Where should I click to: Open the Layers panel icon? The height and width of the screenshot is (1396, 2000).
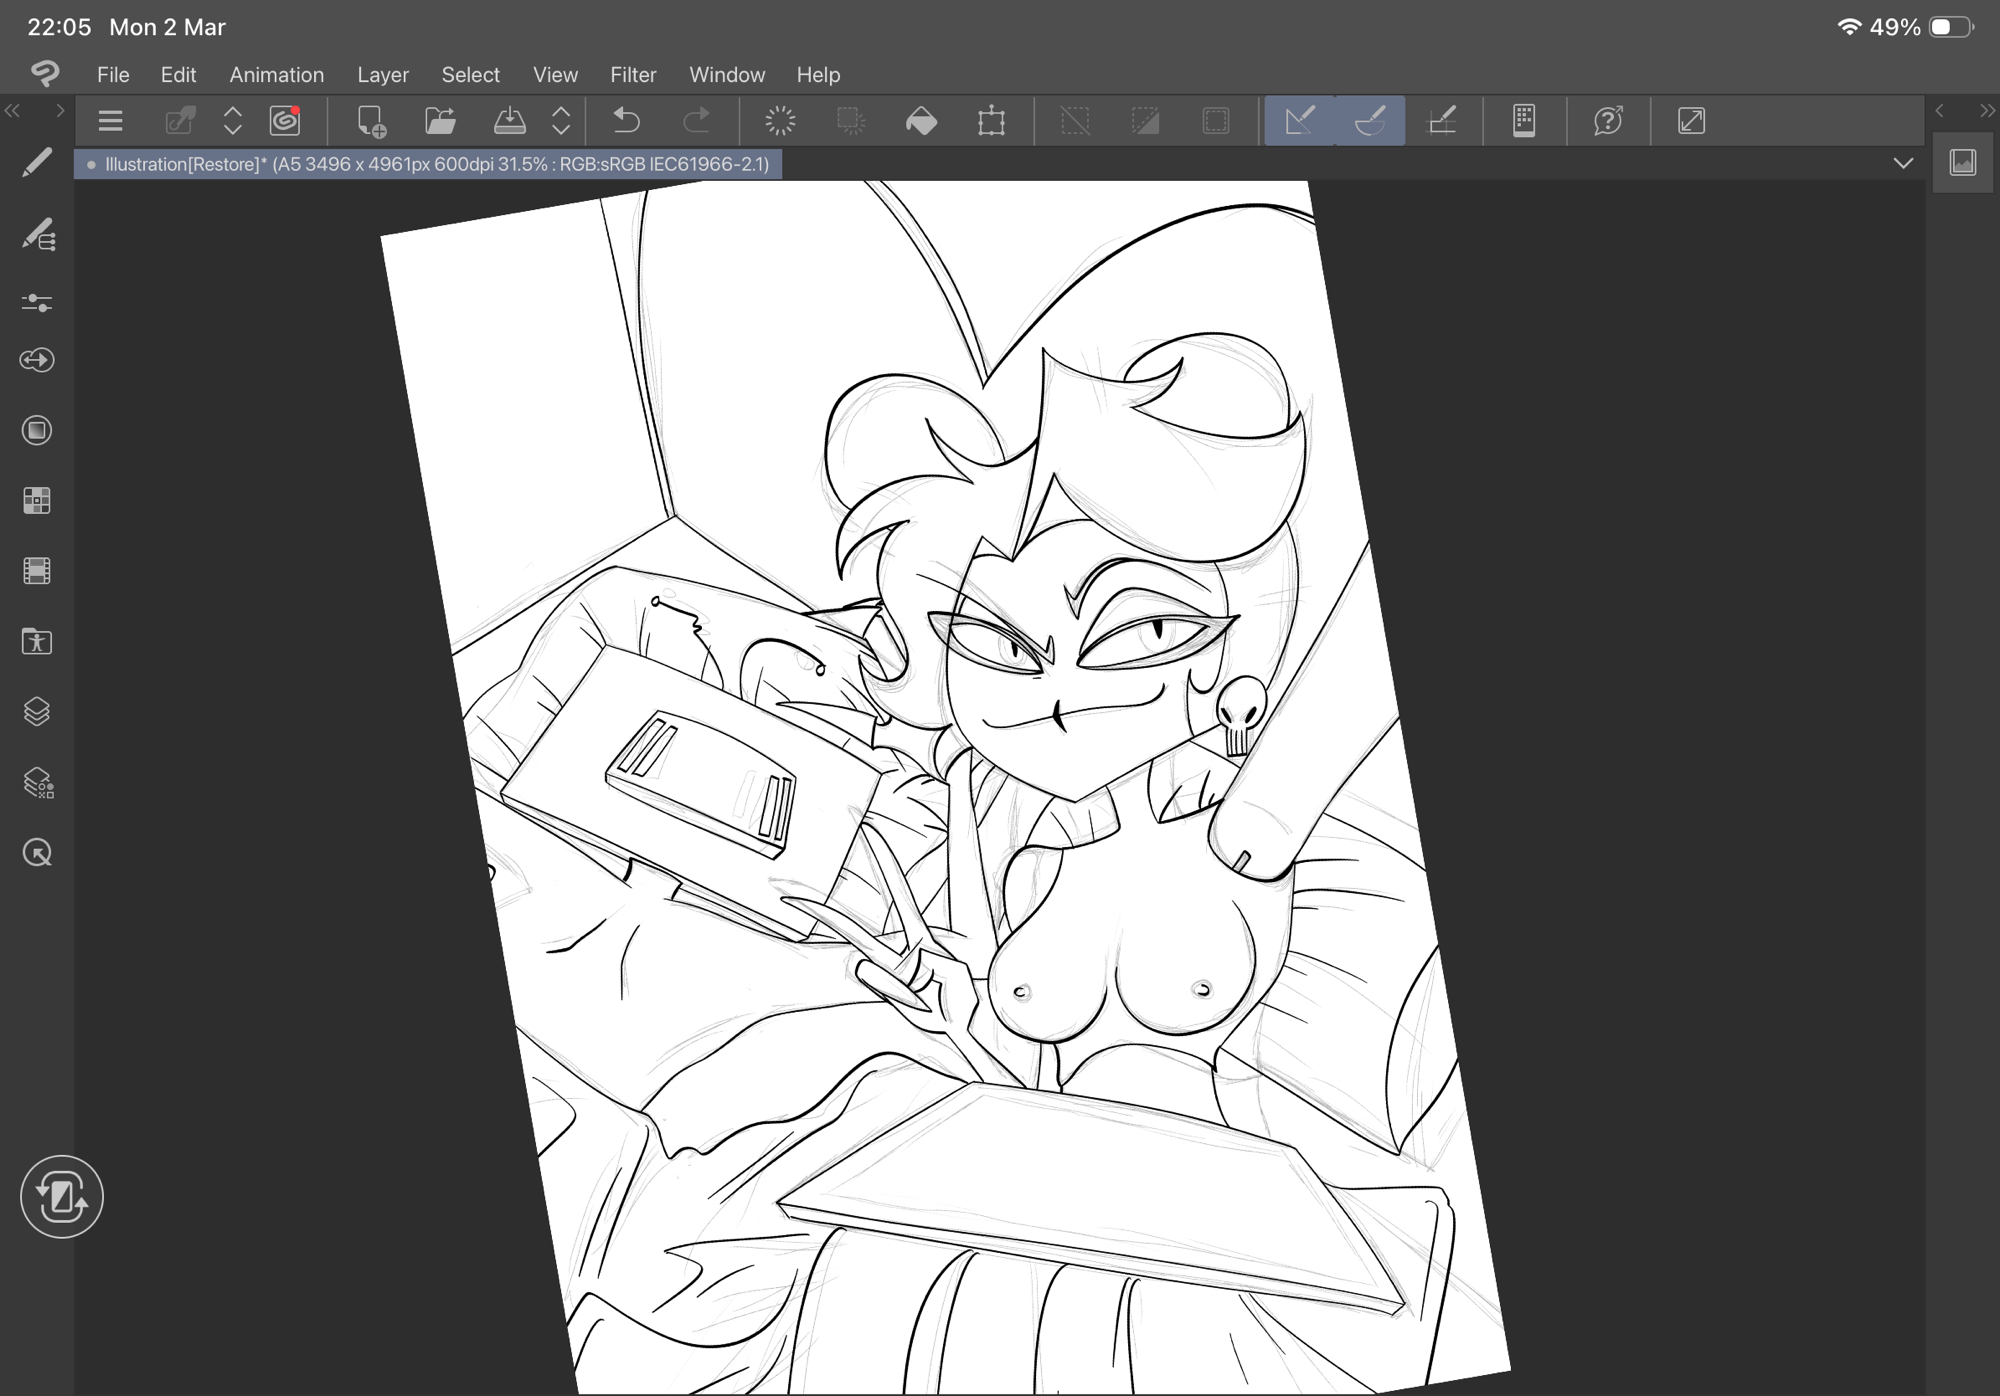pos(37,712)
